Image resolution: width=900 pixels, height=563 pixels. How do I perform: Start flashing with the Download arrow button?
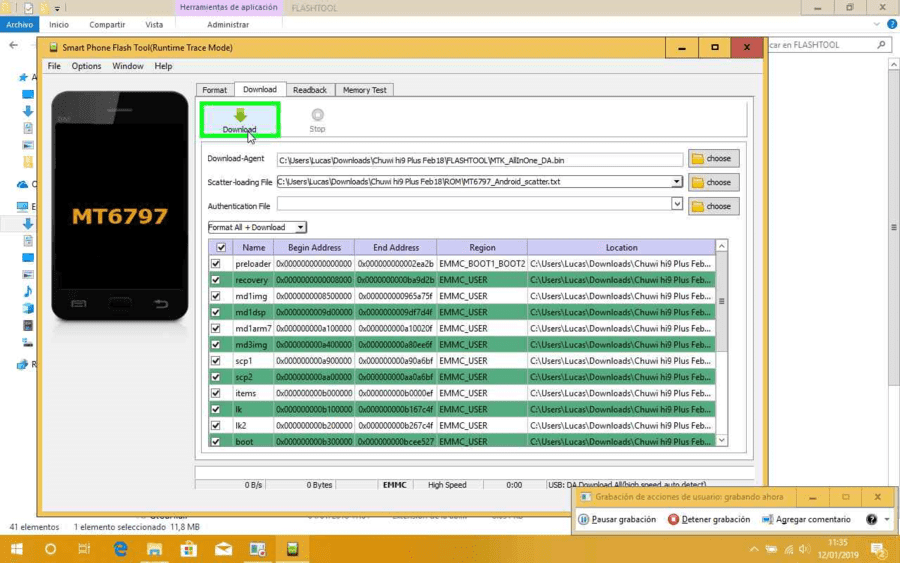240,120
